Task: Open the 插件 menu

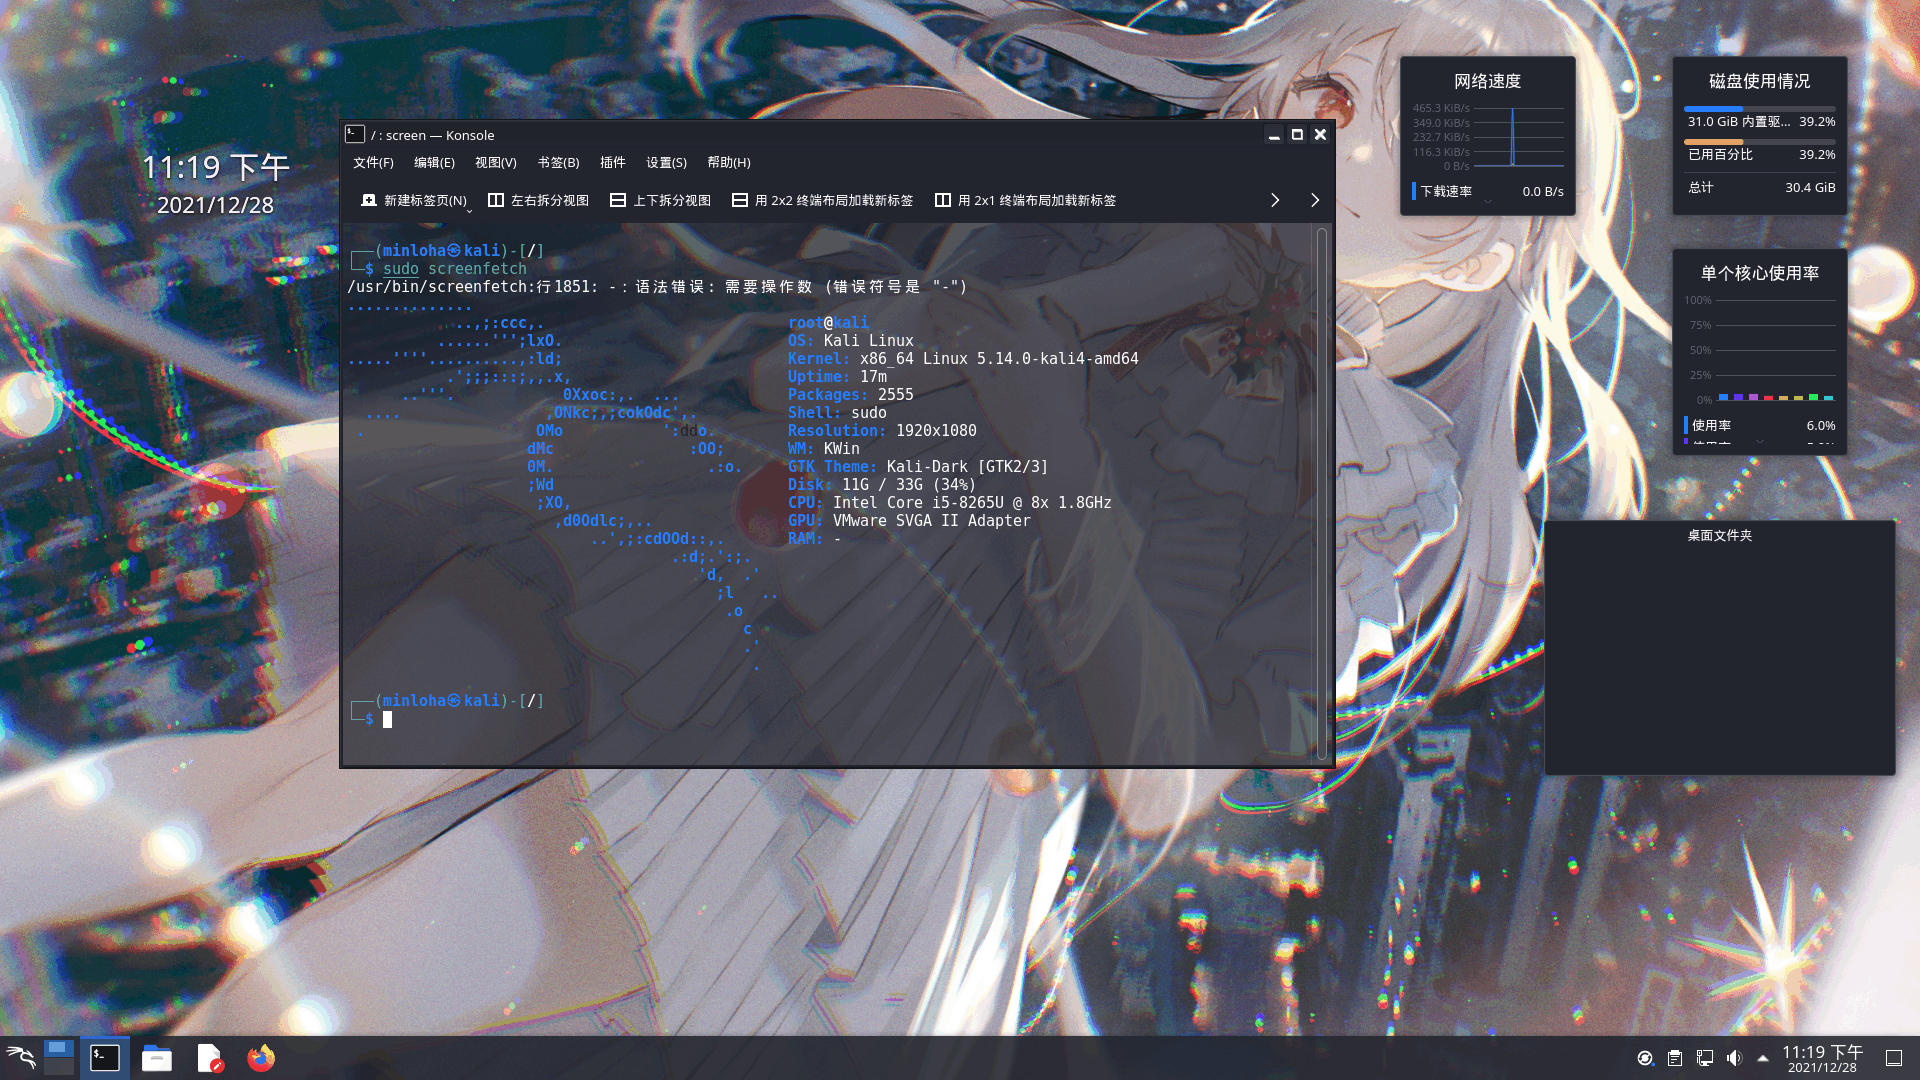Action: pyautogui.click(x=613, y=162)
